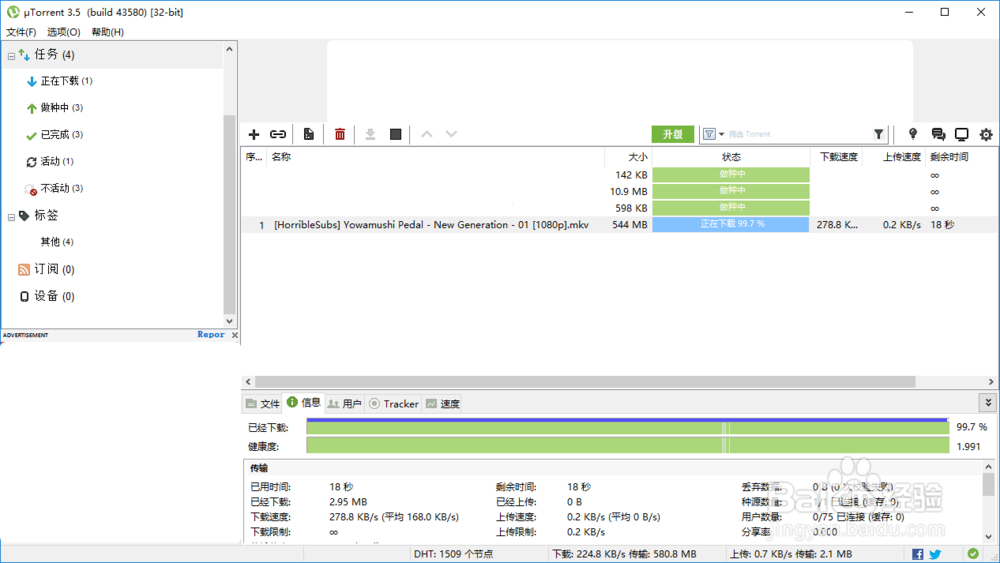Select the Yowamushi Pedal torrent row
This screenshot has width=1000, height=563.
(x=619, y=224)
